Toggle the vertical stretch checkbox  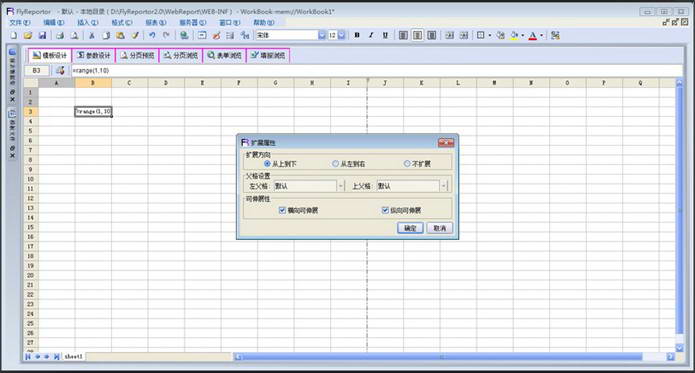[x=385, y=210]
